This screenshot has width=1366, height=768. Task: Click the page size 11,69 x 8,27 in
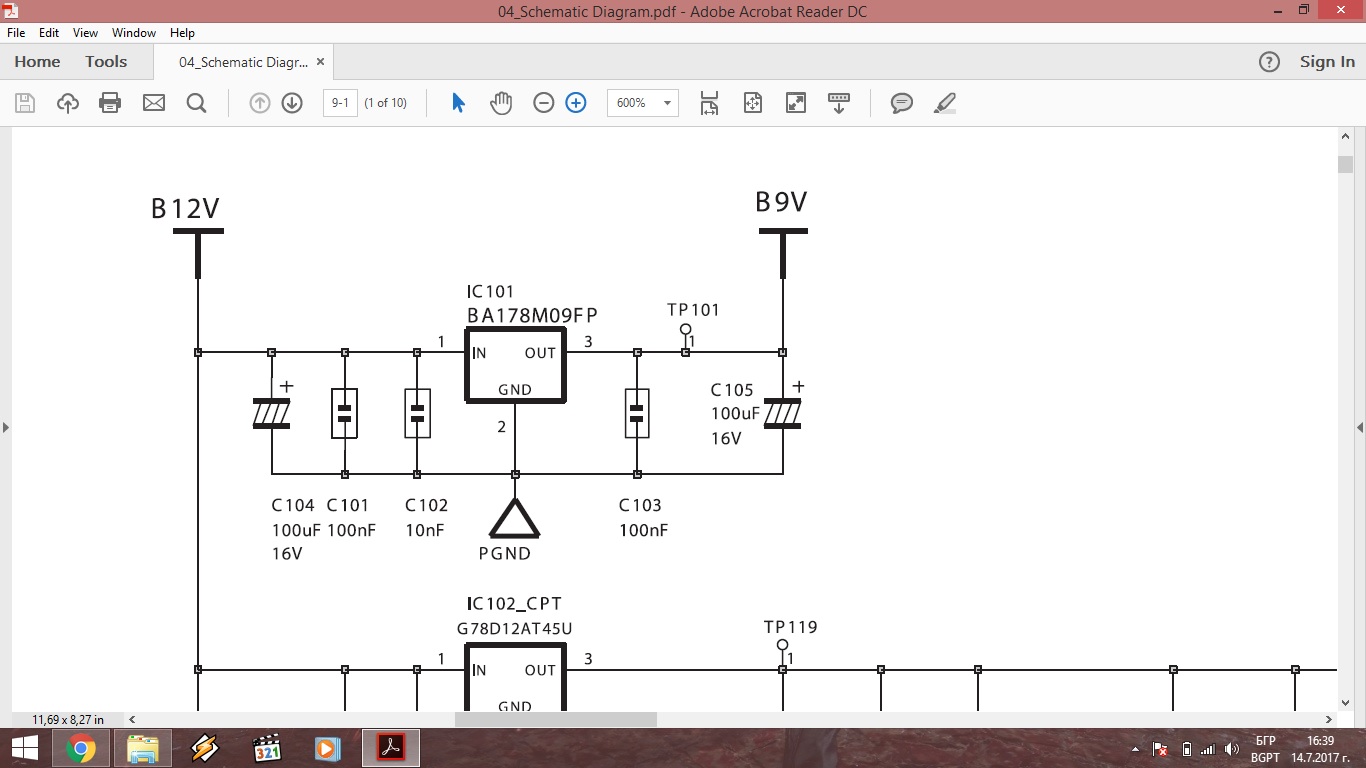tap(68, 719)
